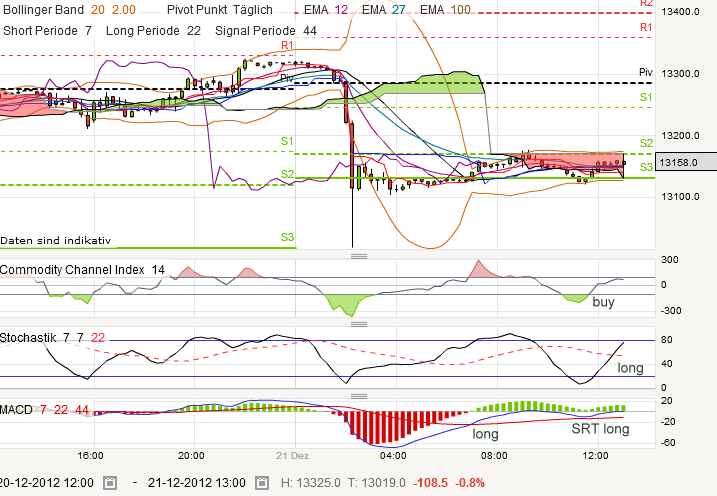The height and width of the screenshot is (496, 717).
Task: Click the Piv label at right edge
Action: pos(646,72)
